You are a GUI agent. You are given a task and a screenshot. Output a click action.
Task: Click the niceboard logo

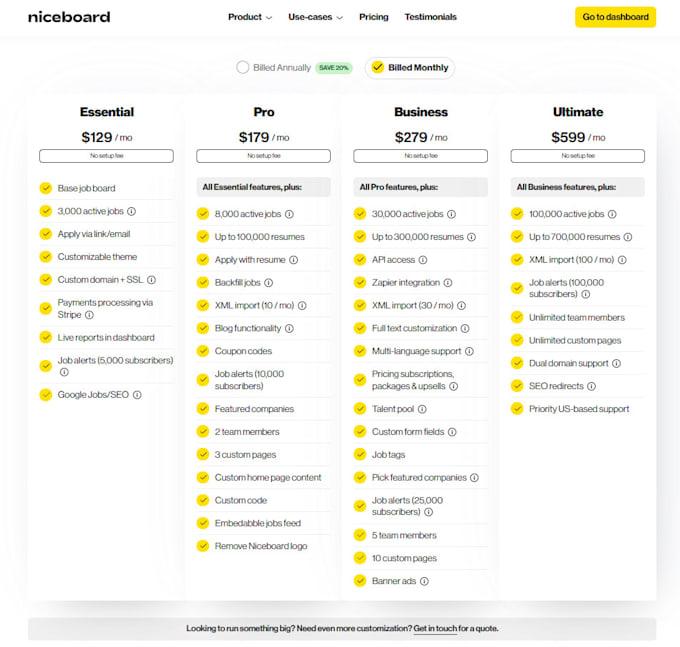tap(69, 17)
